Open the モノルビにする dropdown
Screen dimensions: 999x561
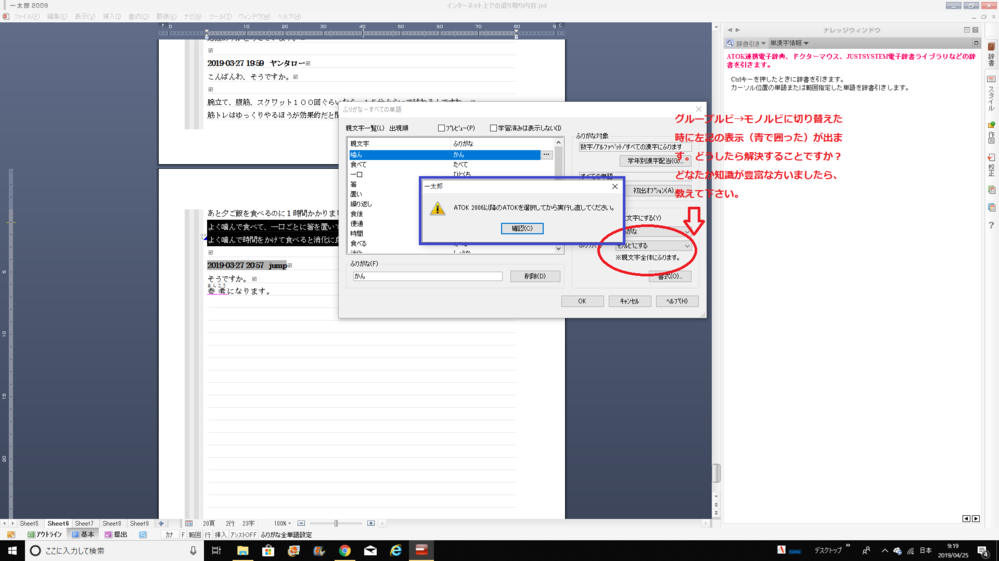pyautogui.click(x=653, y=246)
